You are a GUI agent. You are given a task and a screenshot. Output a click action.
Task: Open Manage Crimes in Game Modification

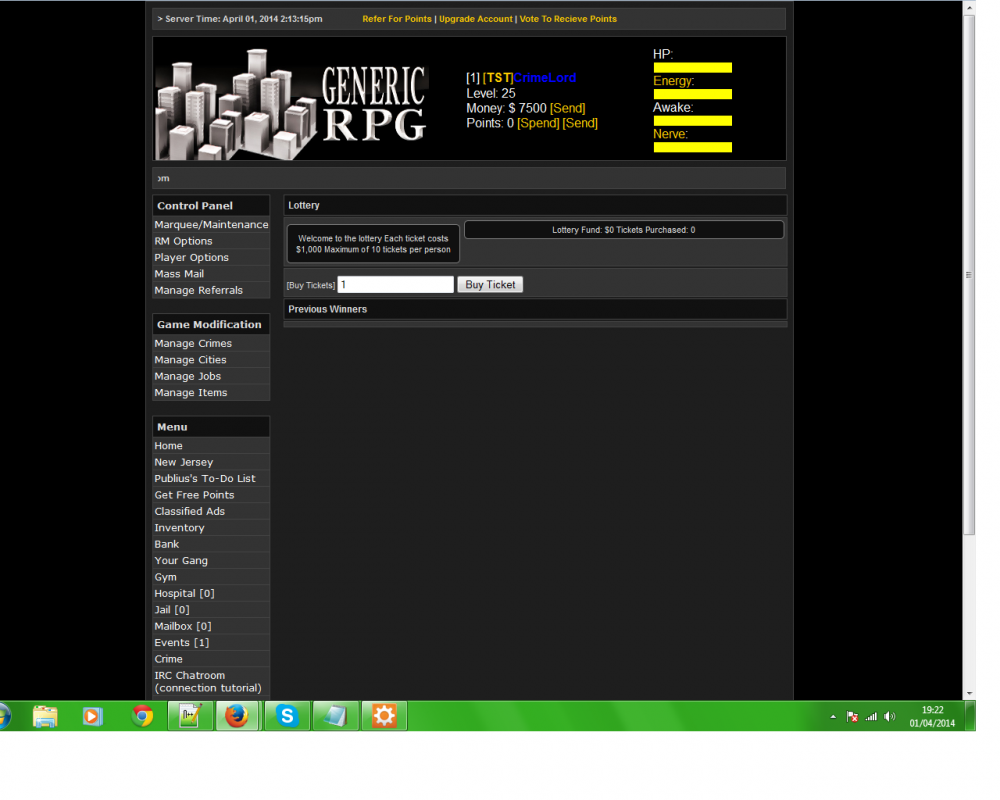click(193, 343)
